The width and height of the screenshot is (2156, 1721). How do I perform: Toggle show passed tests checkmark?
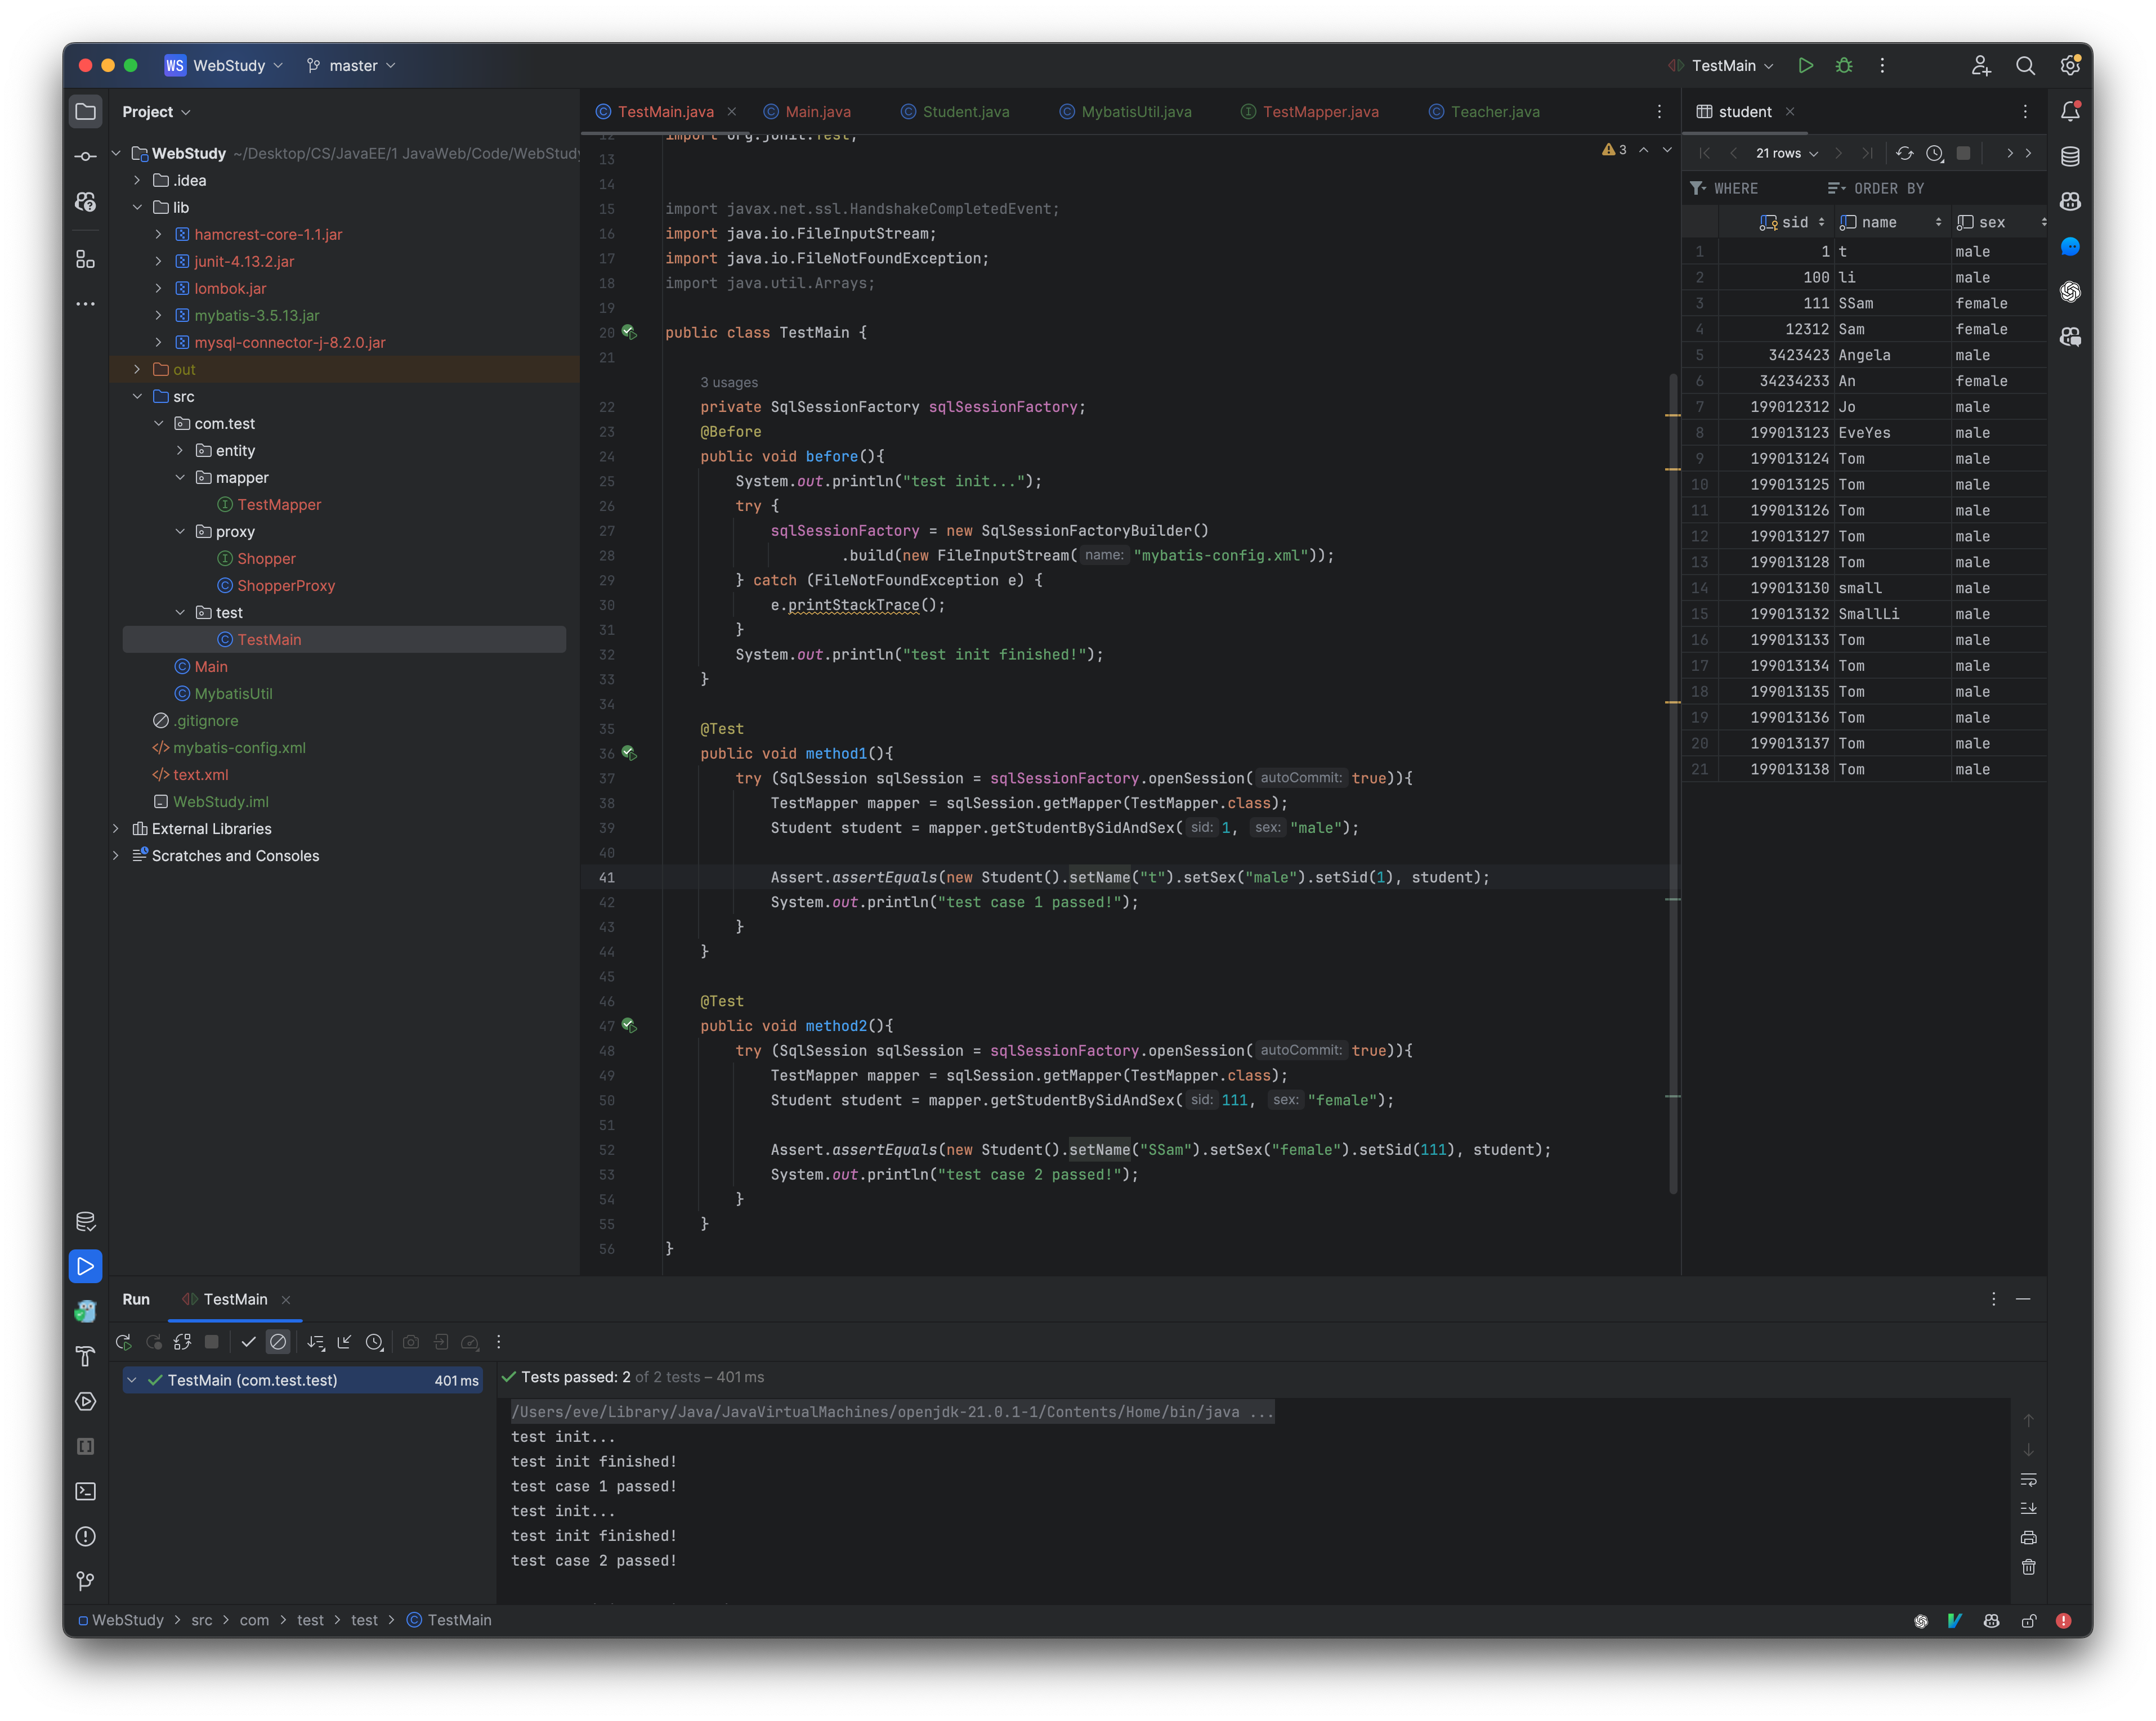click(248, 1342)
